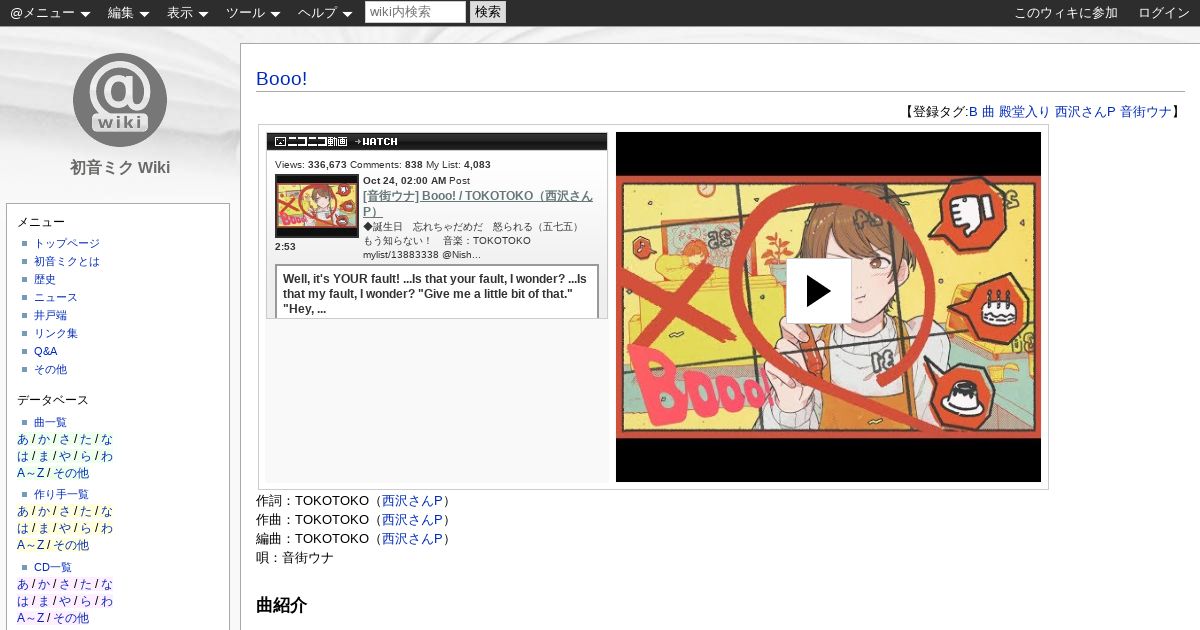
Task: Open その他 under the メニュー list
Action: pyautogui.click(x=50, y=369)
